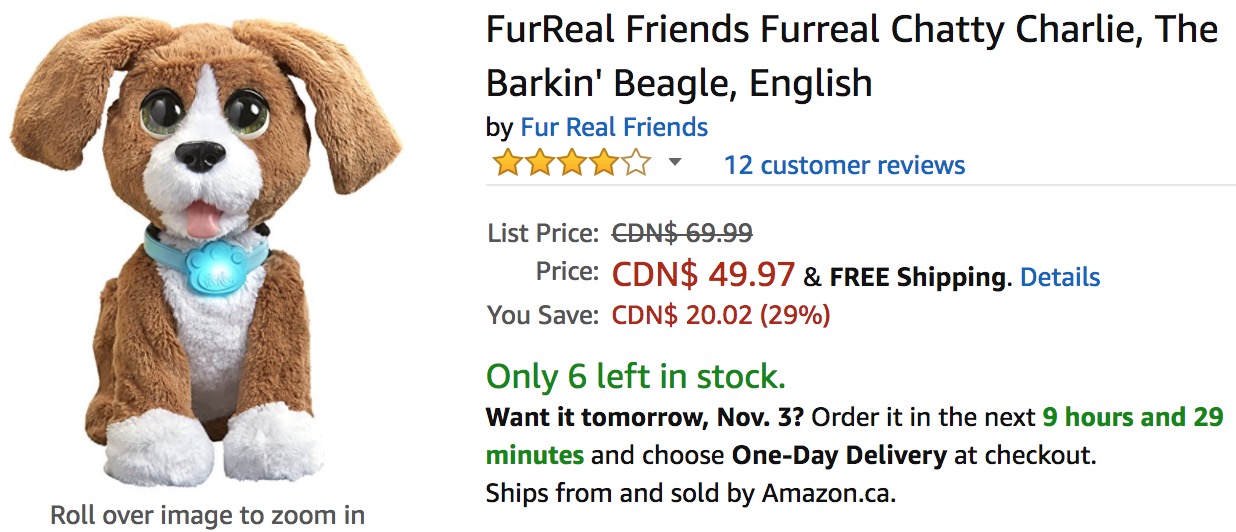Click the CDN$ 20.02 (29%) savings amount
This screenshot has height=532, width=1236.
(720, 316)
